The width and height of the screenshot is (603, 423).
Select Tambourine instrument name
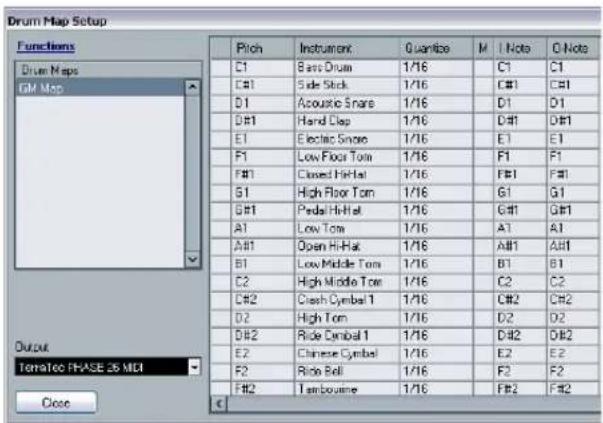coord(327,389)
